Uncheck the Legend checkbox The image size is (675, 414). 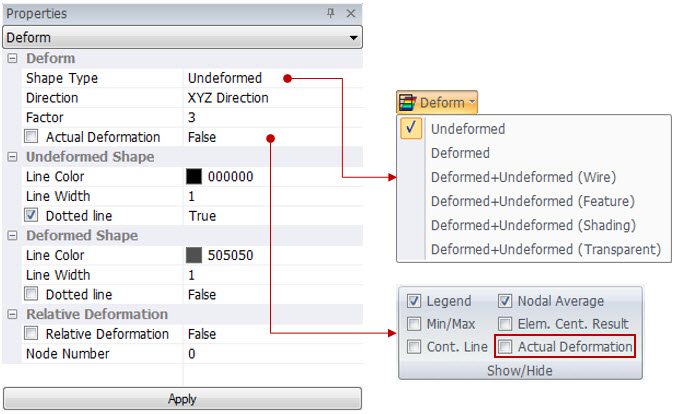[x=415, y=301]
